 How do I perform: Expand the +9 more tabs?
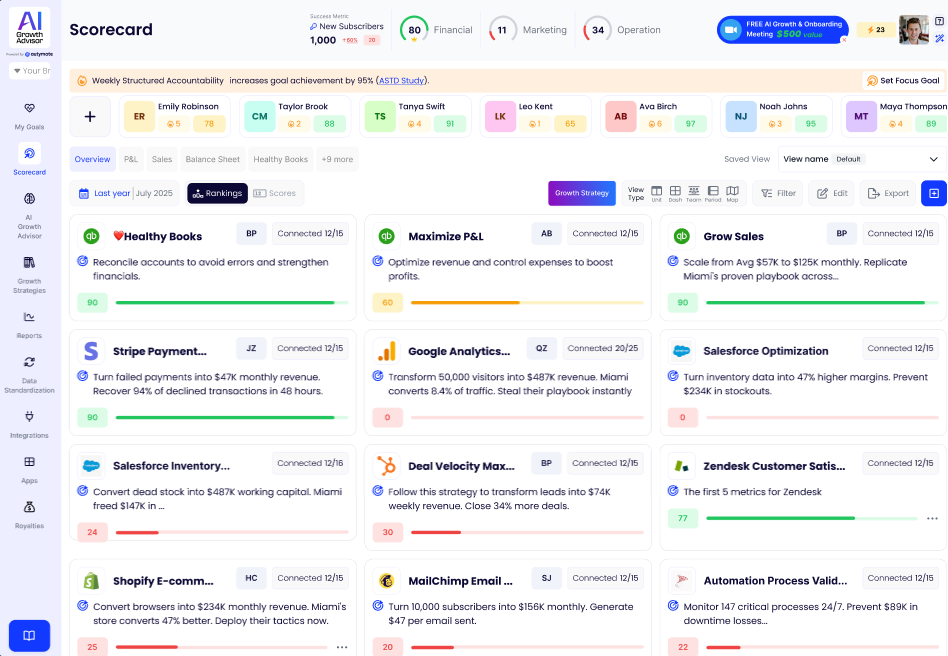(336, 159)
